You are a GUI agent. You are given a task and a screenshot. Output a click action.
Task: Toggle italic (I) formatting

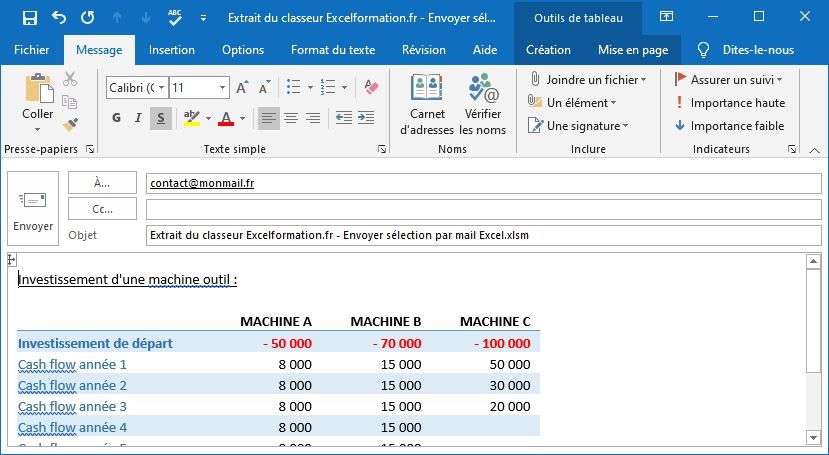pyautogui.click(x=138, y=118)
